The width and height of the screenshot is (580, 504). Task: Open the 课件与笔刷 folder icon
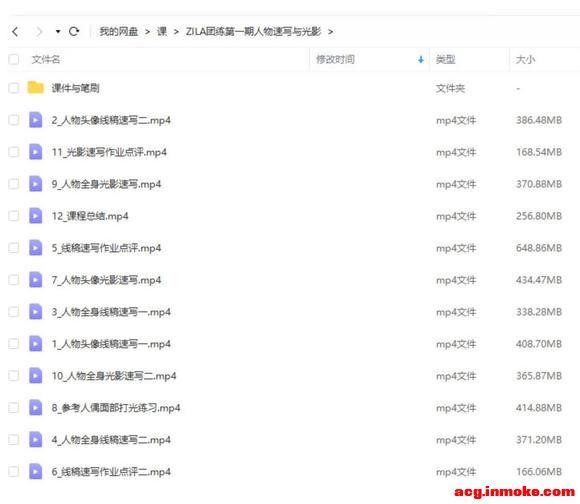36,88
